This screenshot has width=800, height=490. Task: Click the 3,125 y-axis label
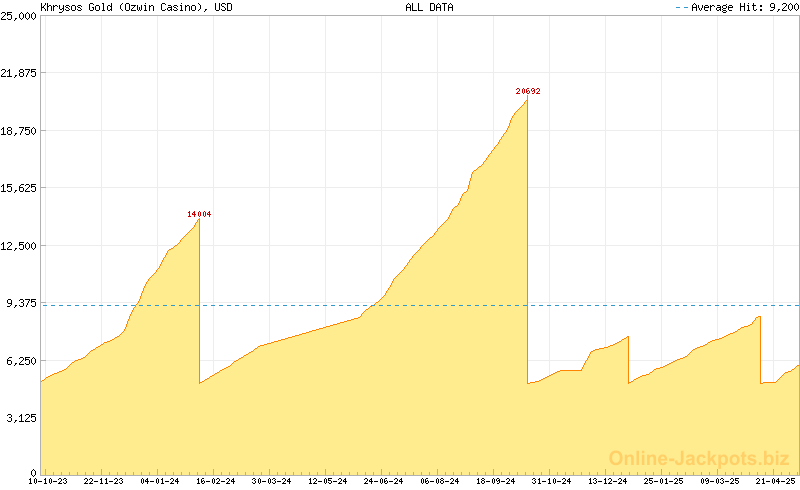tap(21, 418)
